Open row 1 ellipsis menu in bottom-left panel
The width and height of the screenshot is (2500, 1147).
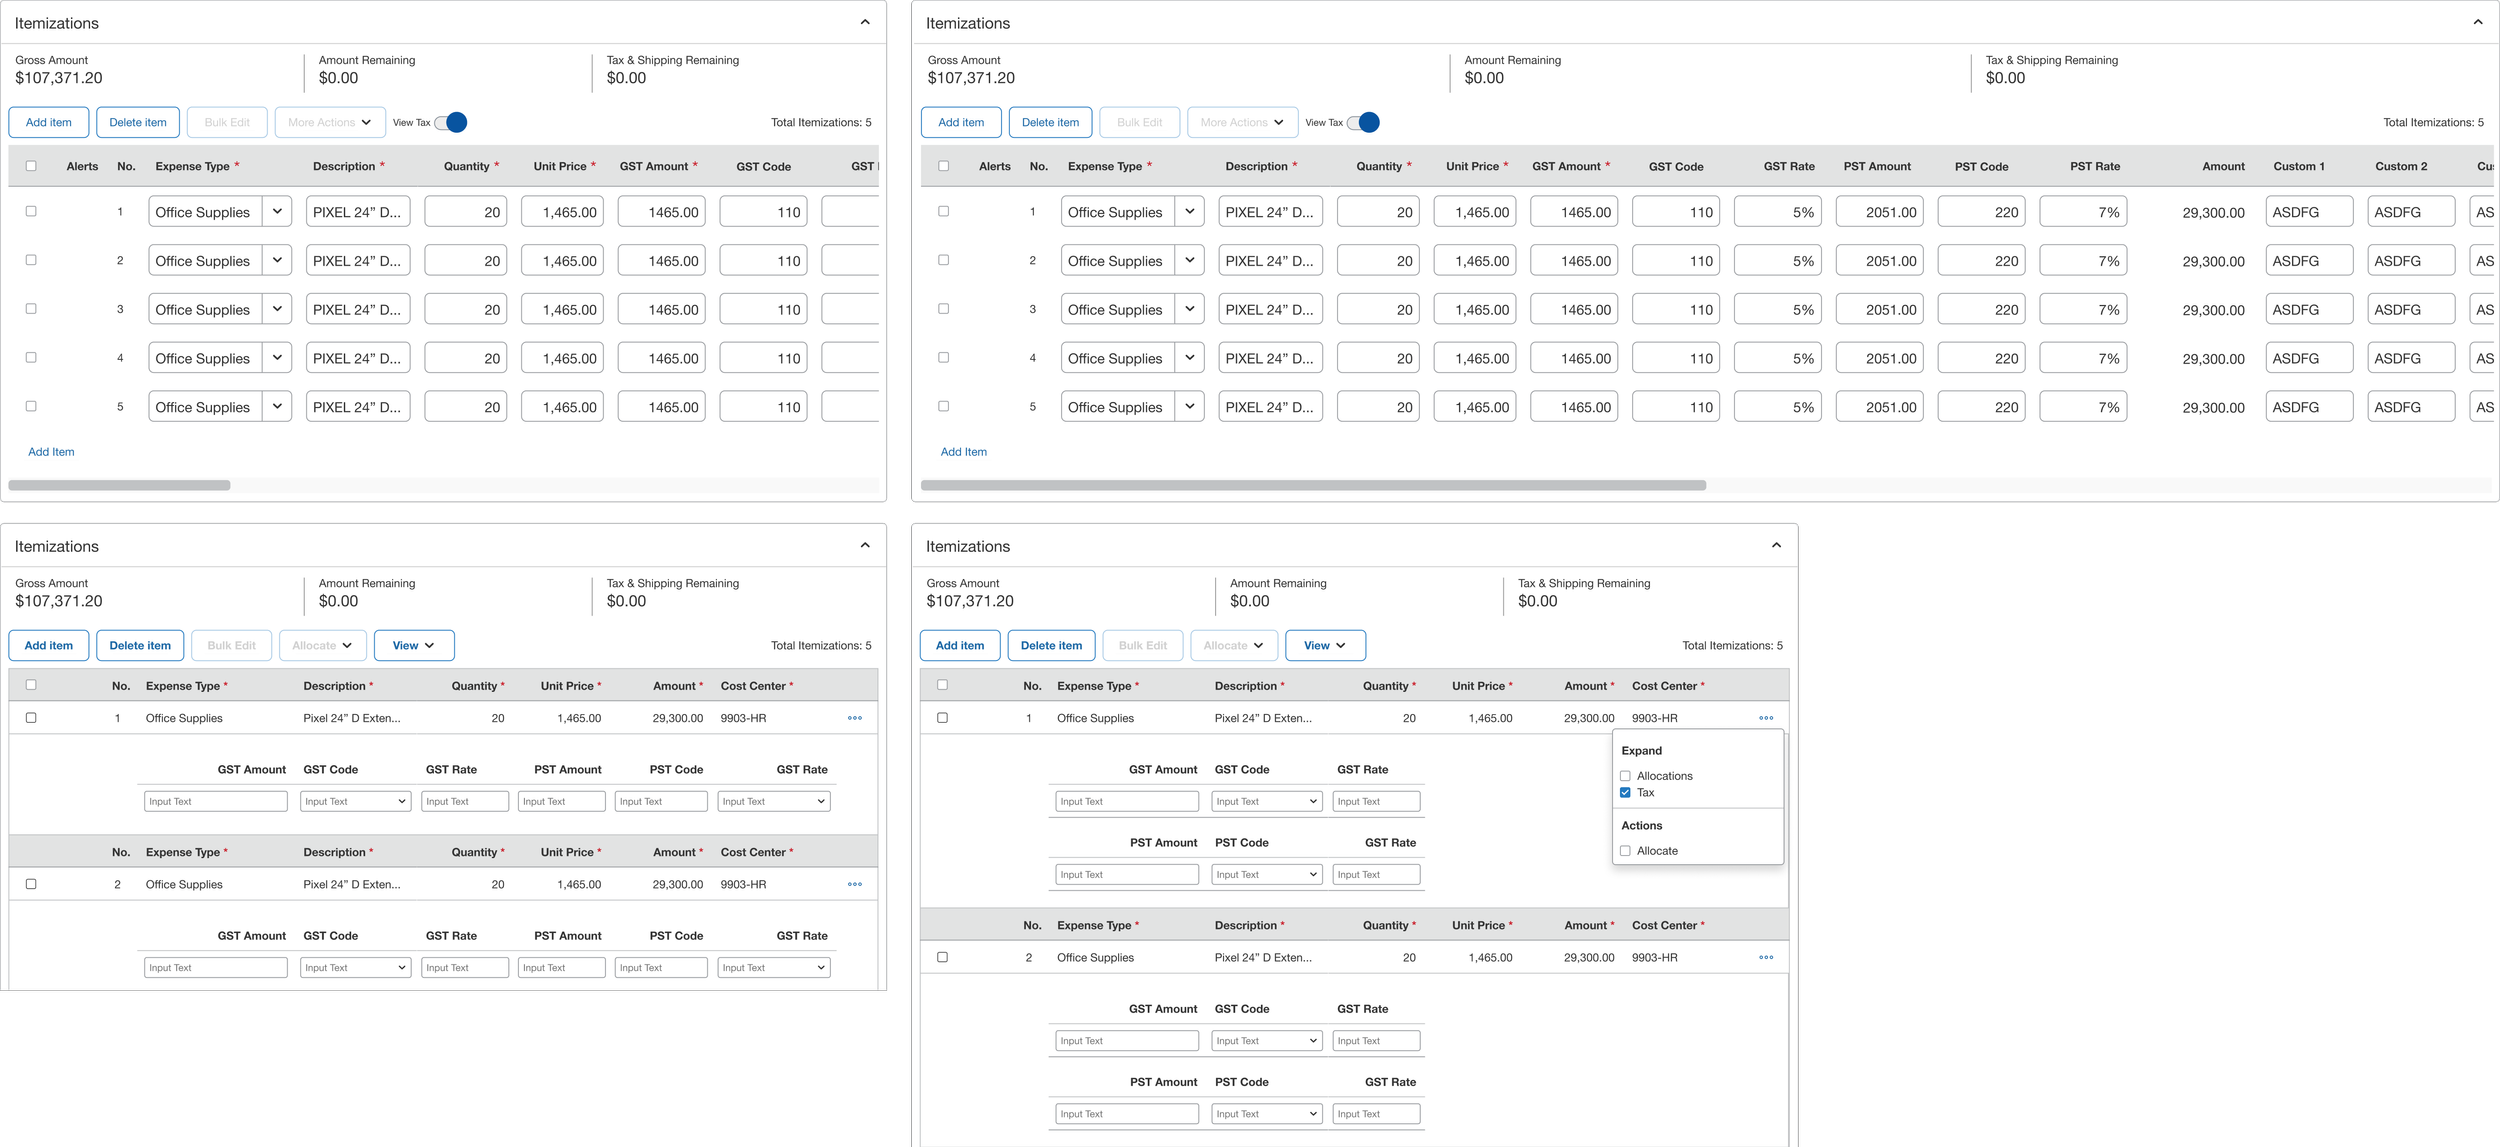(x=855, y=718)
